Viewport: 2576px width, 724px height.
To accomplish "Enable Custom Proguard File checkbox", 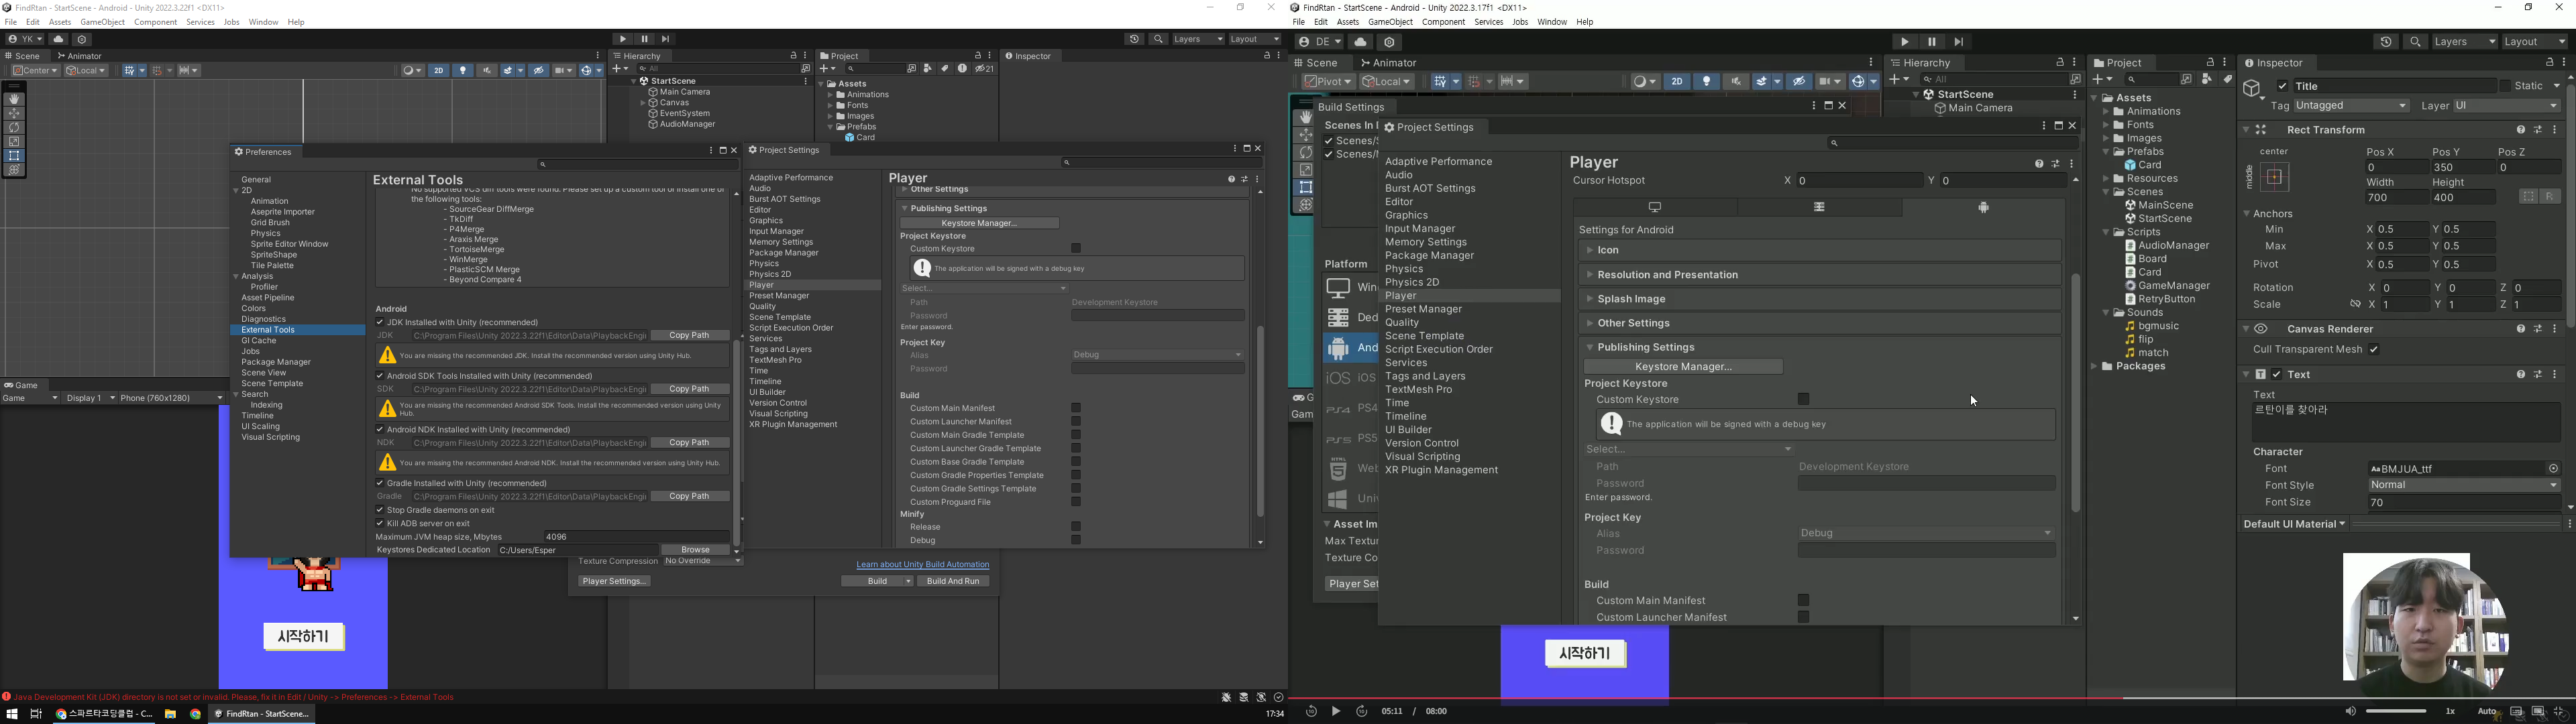I will click(x=1076, y=502).
